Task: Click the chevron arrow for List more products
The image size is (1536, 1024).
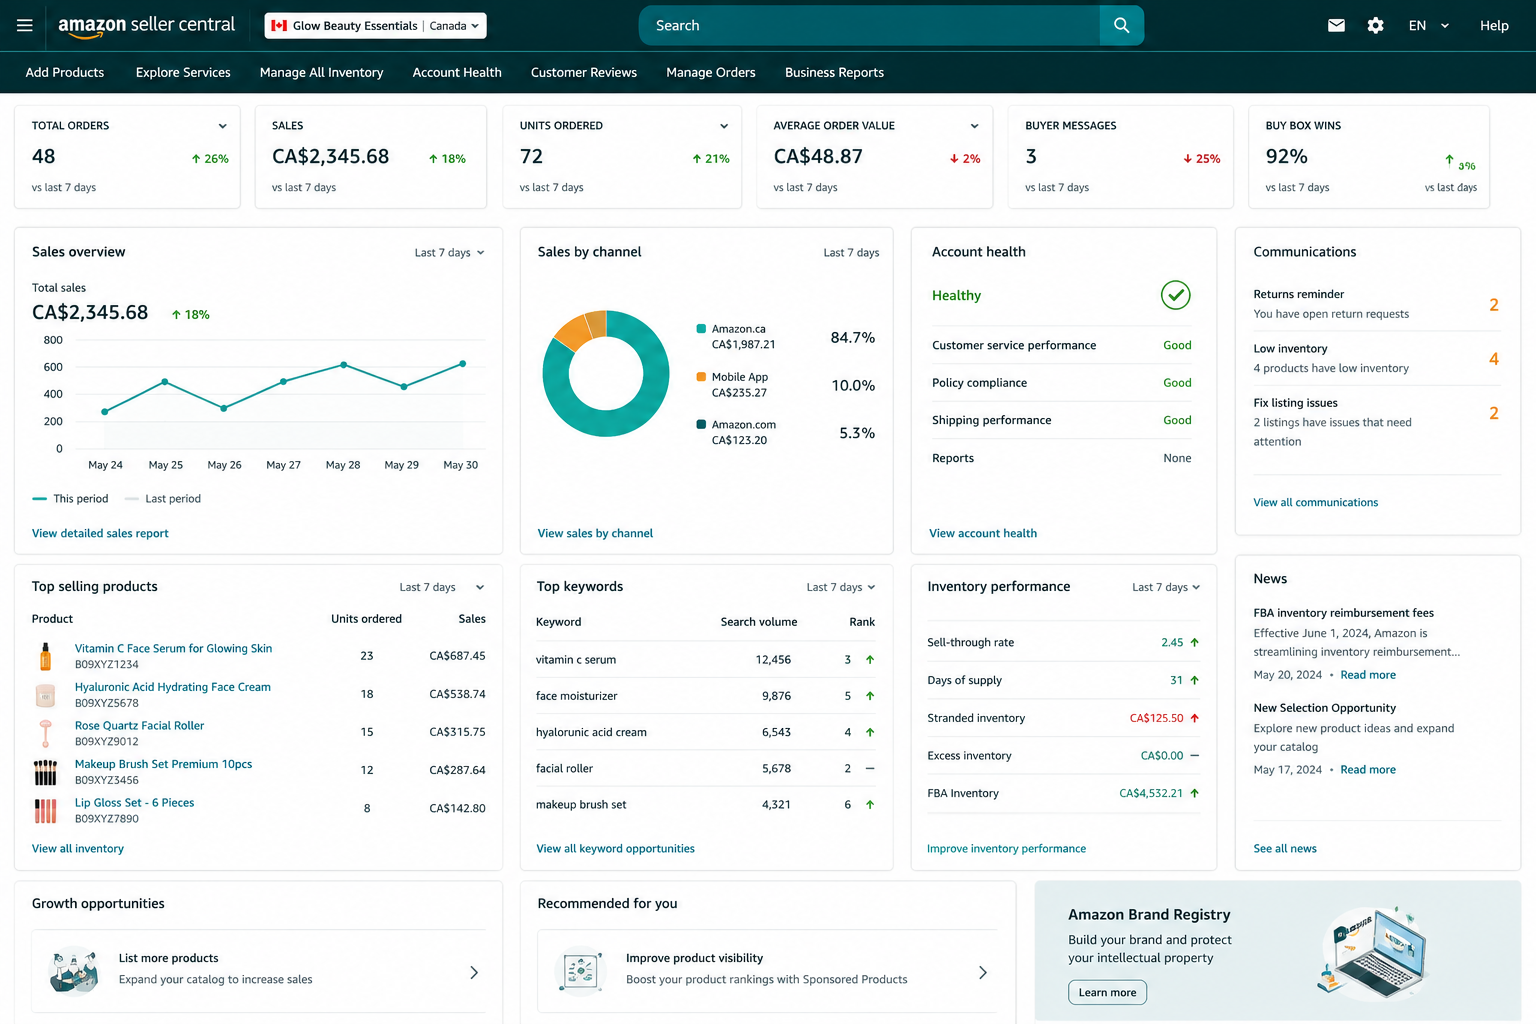Action: coord(474,972)
